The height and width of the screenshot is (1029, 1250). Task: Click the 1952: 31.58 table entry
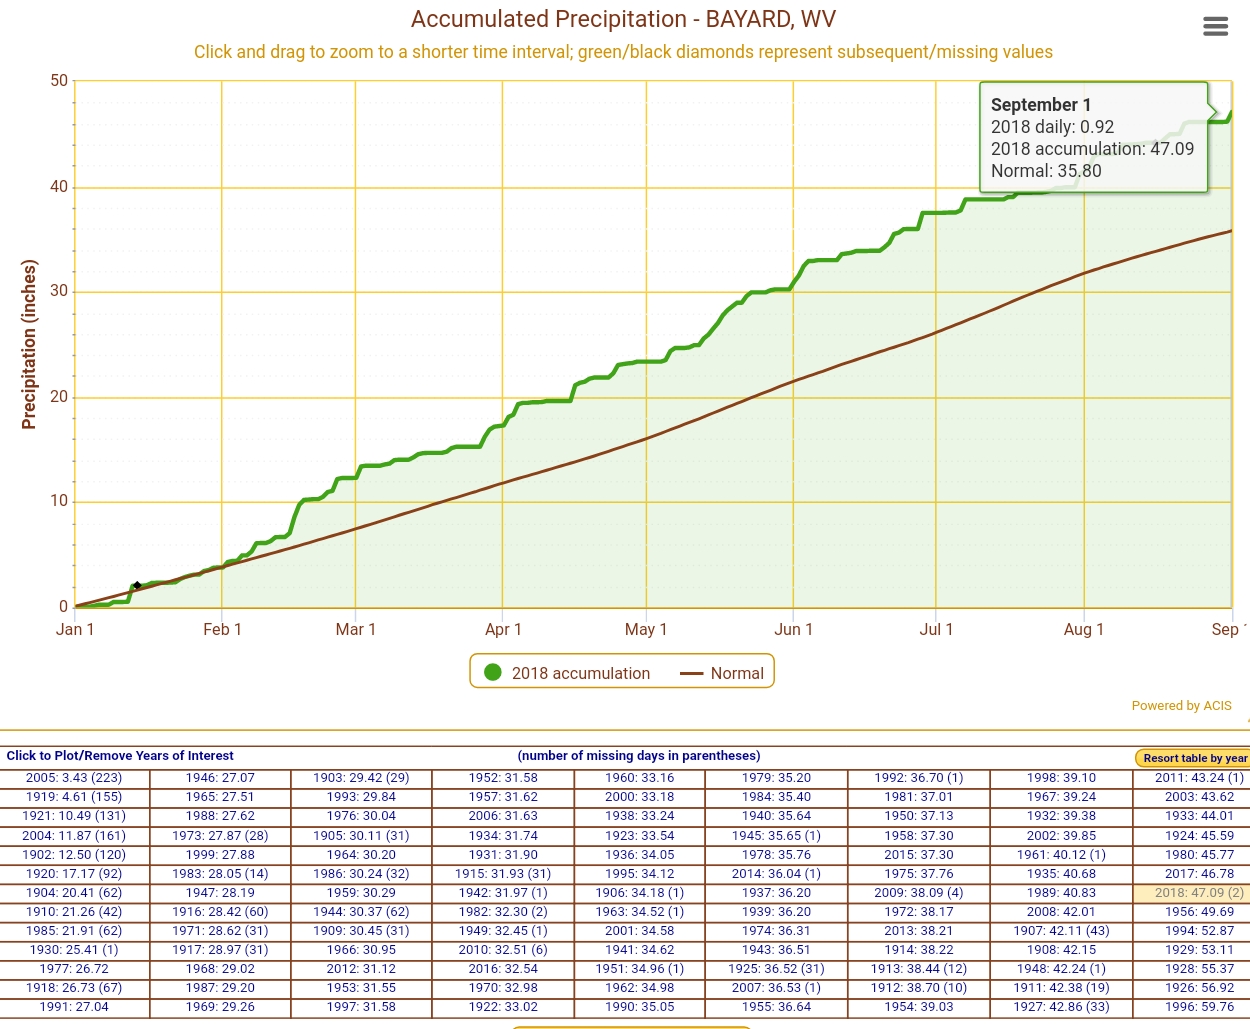tap(503, 778)
